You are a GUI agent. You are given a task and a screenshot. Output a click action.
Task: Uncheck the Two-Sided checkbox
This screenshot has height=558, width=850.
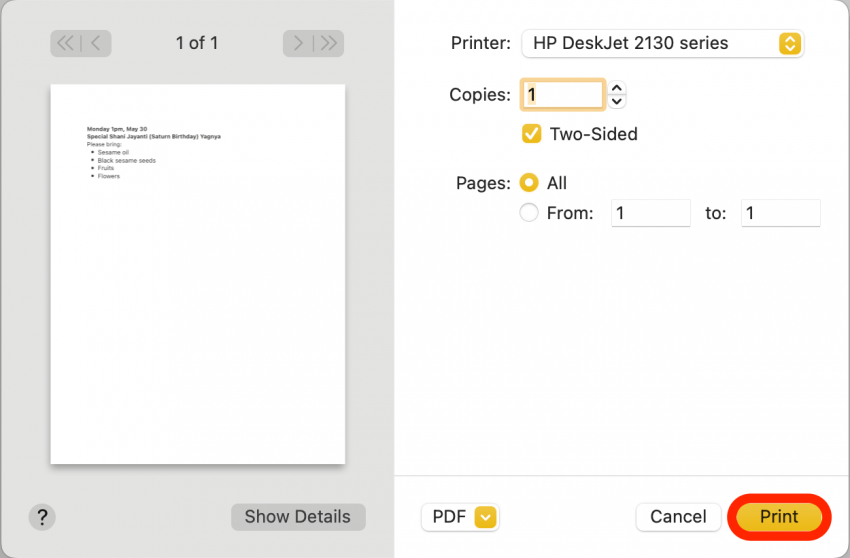click(x=532, y=134)
